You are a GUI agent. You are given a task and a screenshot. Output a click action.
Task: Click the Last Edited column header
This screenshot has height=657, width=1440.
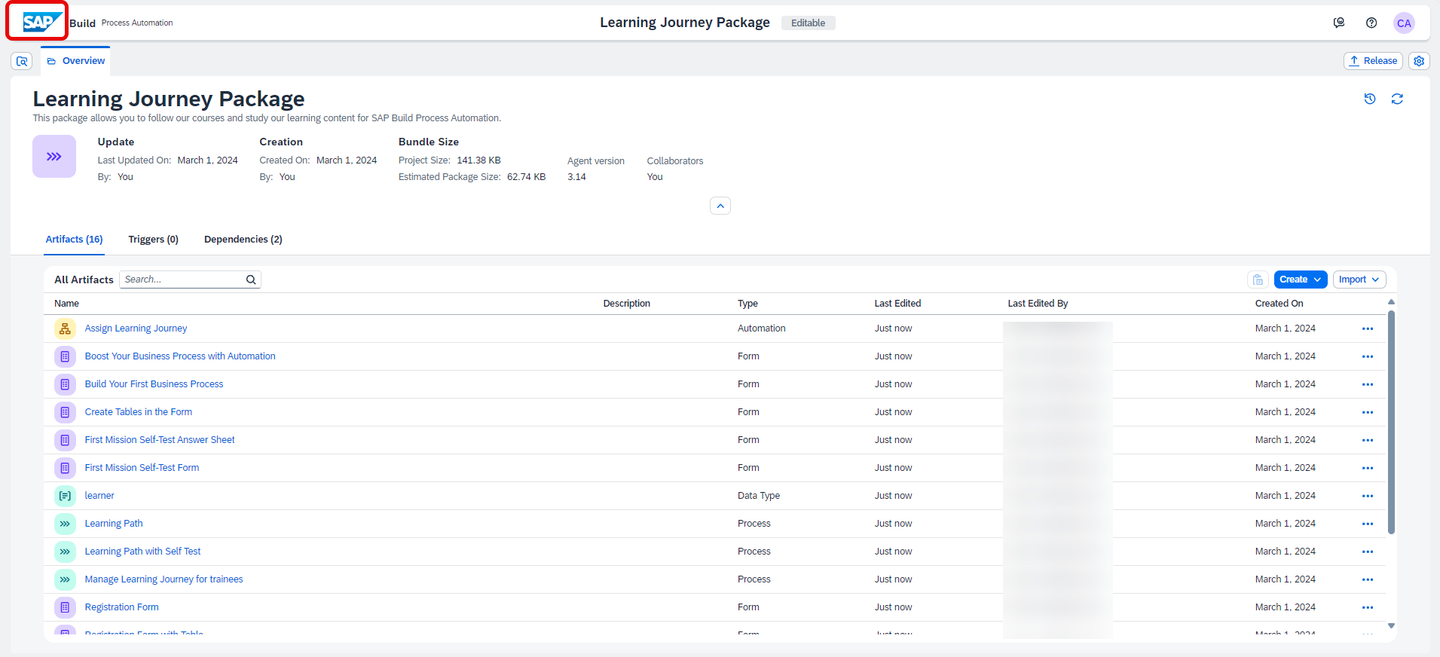[x=898, y=304]
